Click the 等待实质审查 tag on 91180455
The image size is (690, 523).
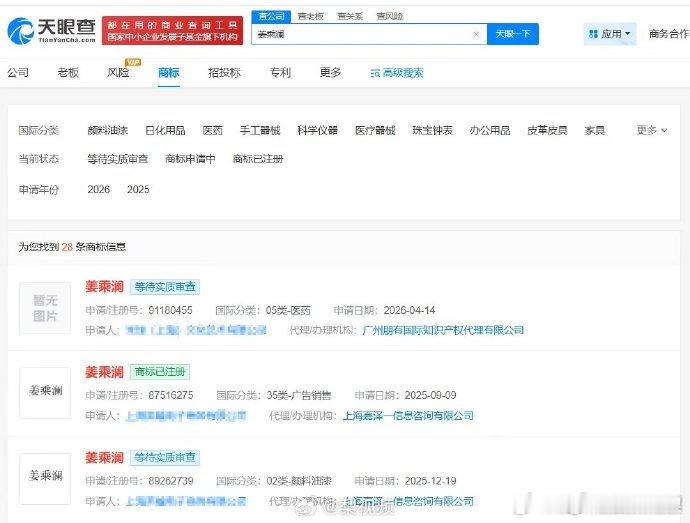click(165, 287)
